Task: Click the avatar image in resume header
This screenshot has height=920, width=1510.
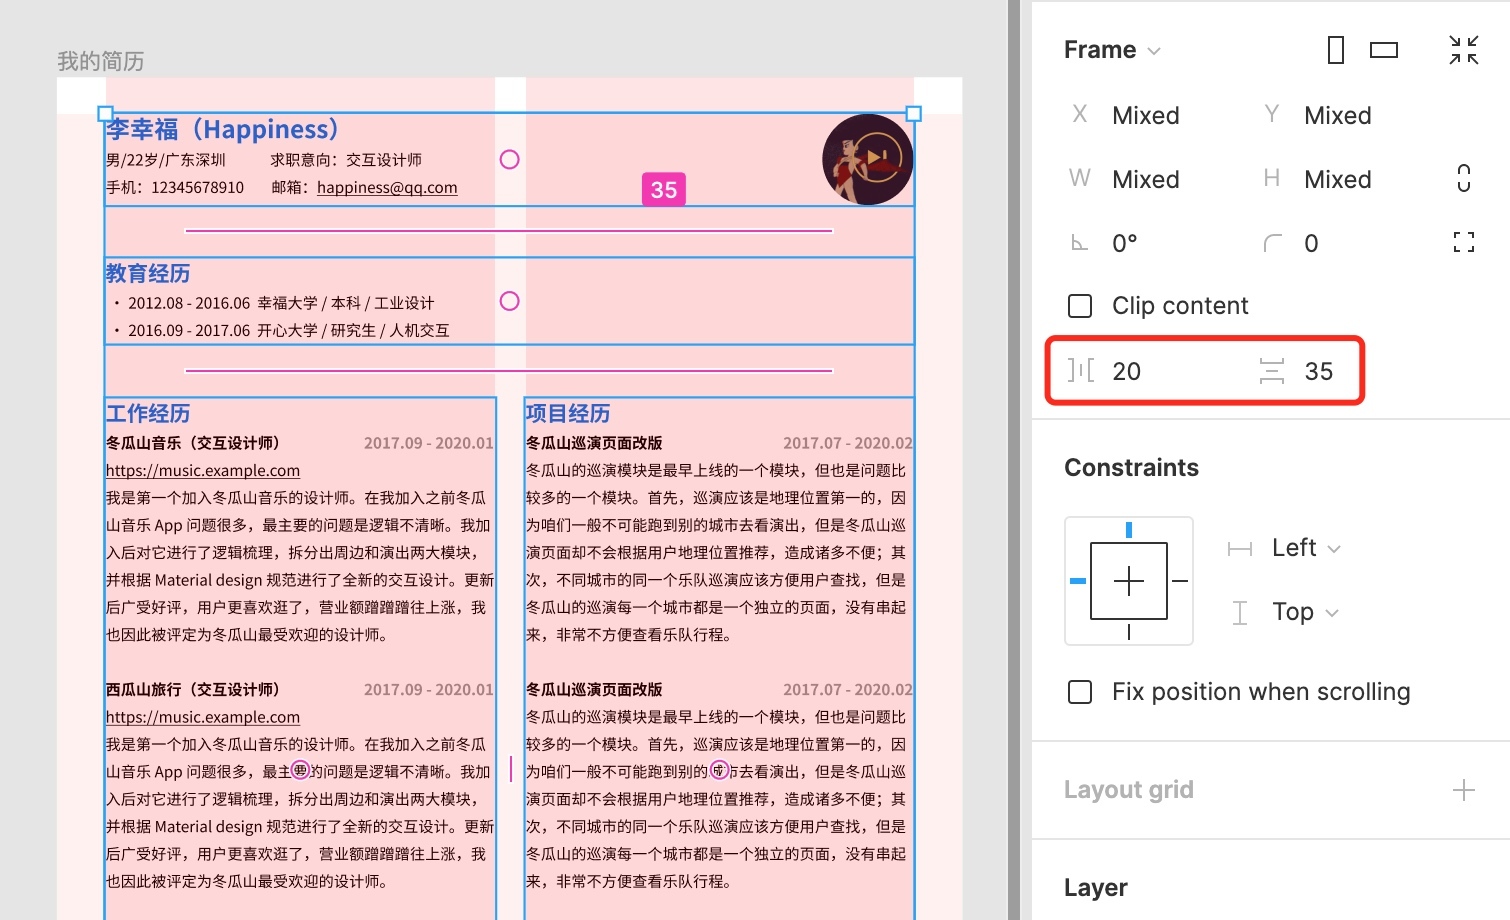Action: coord(868,159)
